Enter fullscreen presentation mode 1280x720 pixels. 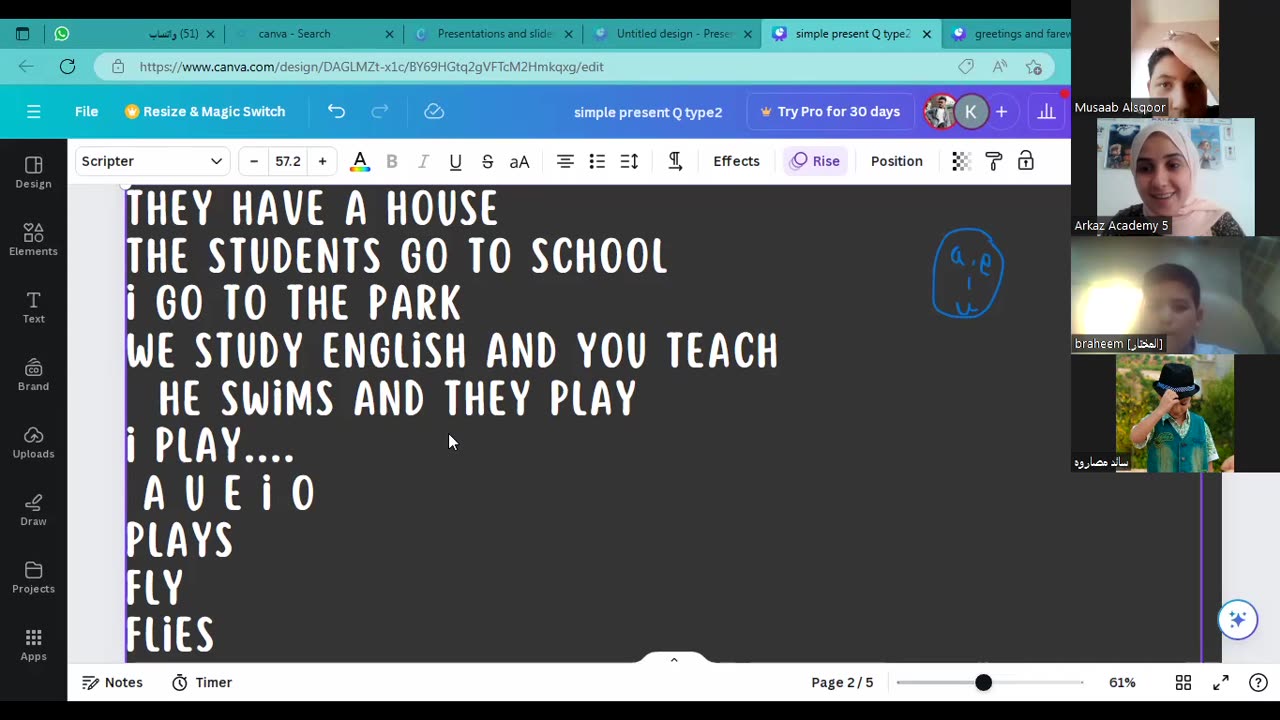point(1221,682)
